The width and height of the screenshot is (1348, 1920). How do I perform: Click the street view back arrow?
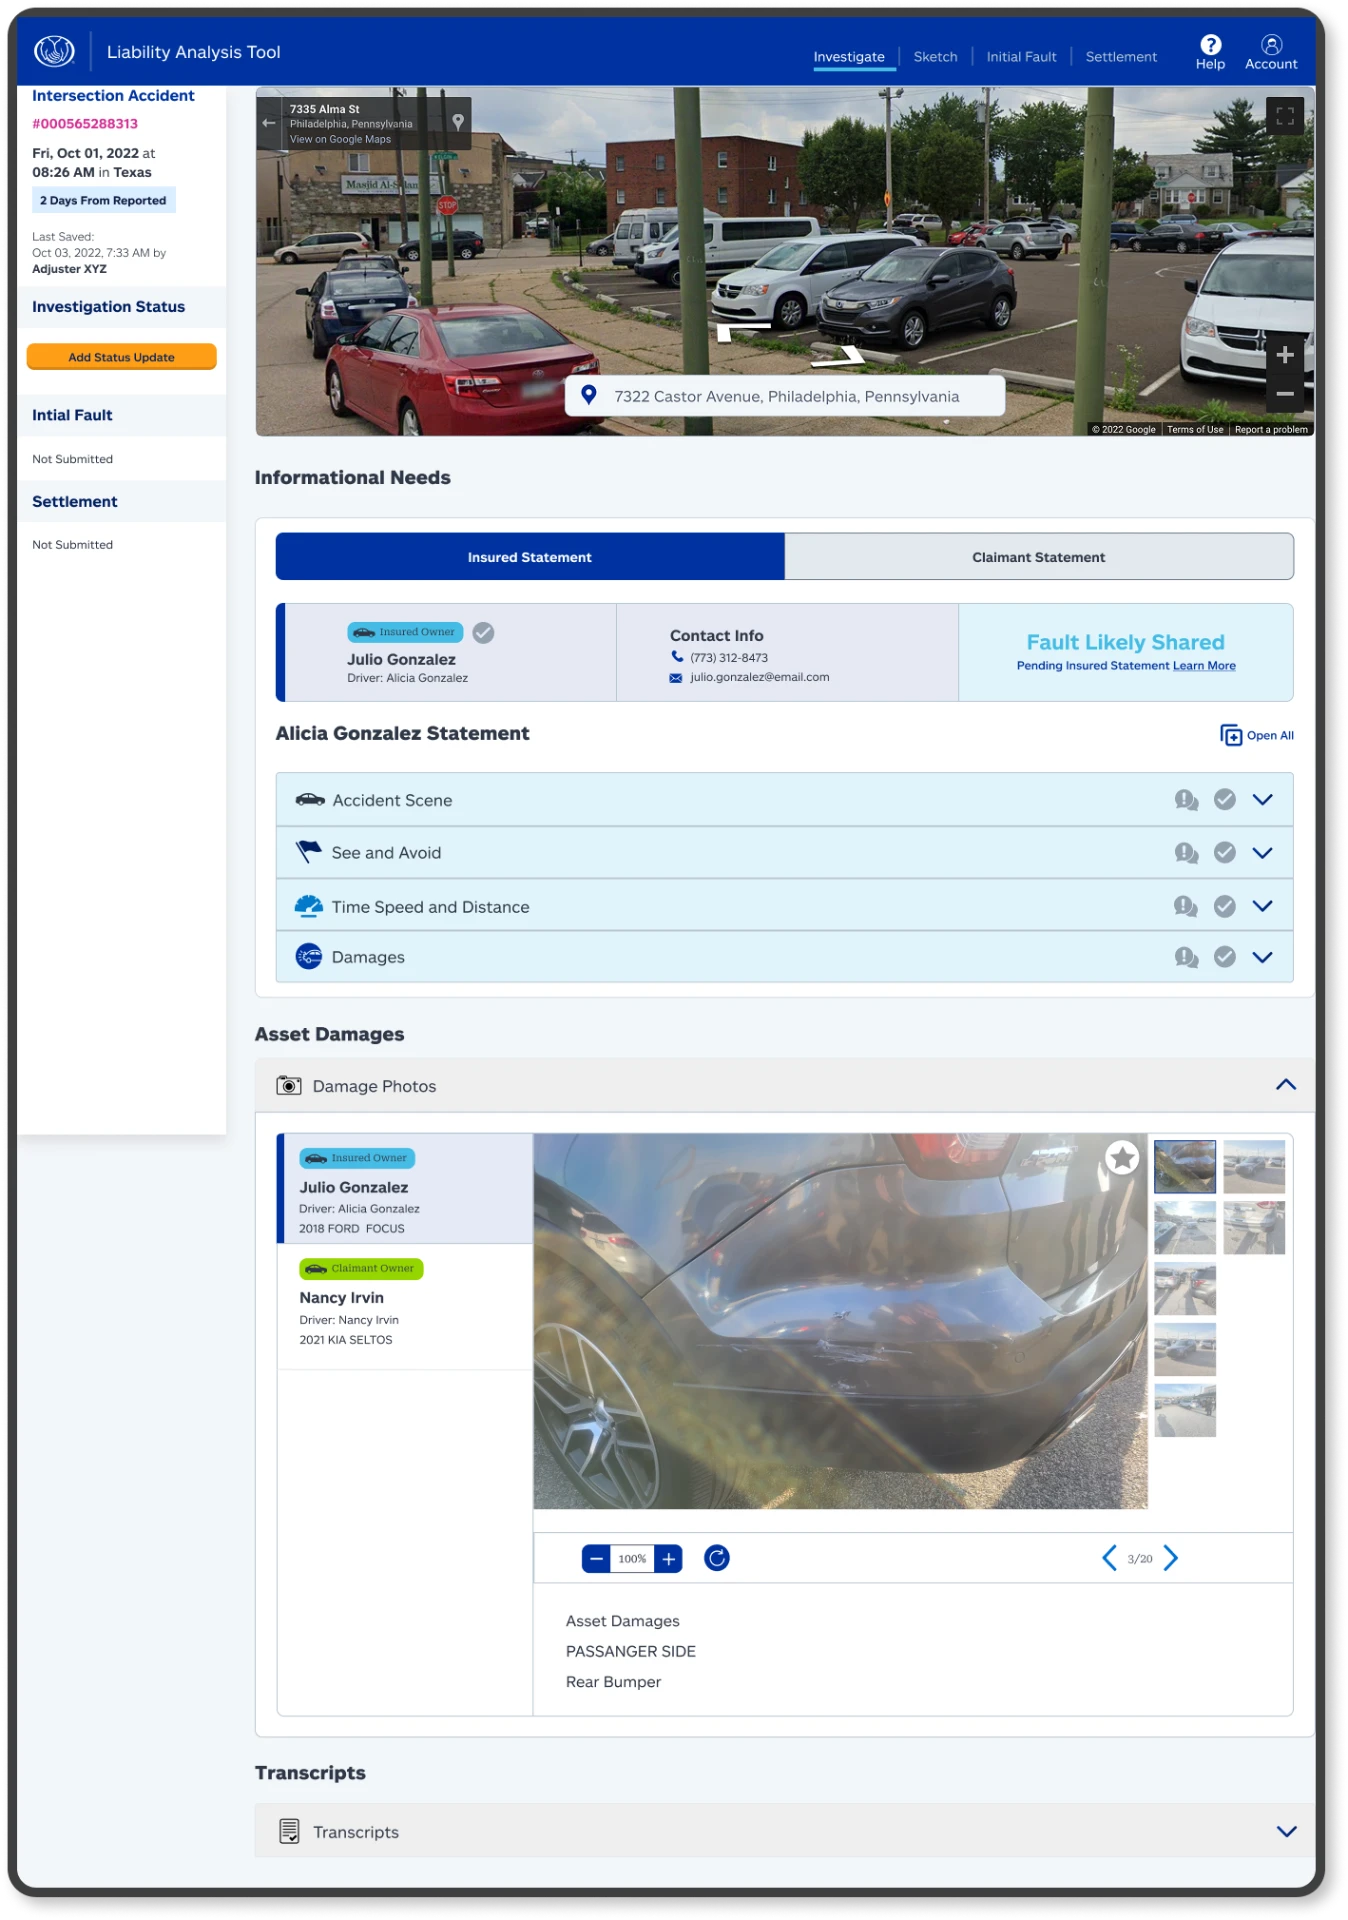coord(268,123)
